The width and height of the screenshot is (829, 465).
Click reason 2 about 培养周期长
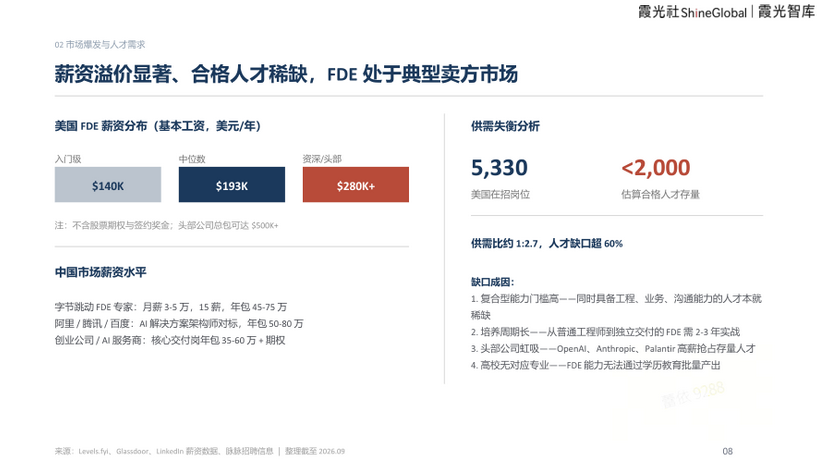[x=605, y=332]
